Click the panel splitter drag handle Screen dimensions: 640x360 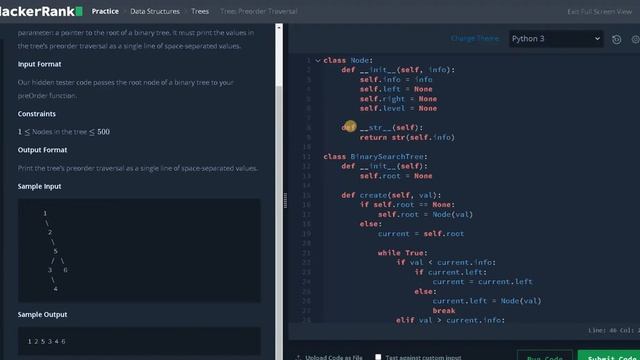coord(285,200)
